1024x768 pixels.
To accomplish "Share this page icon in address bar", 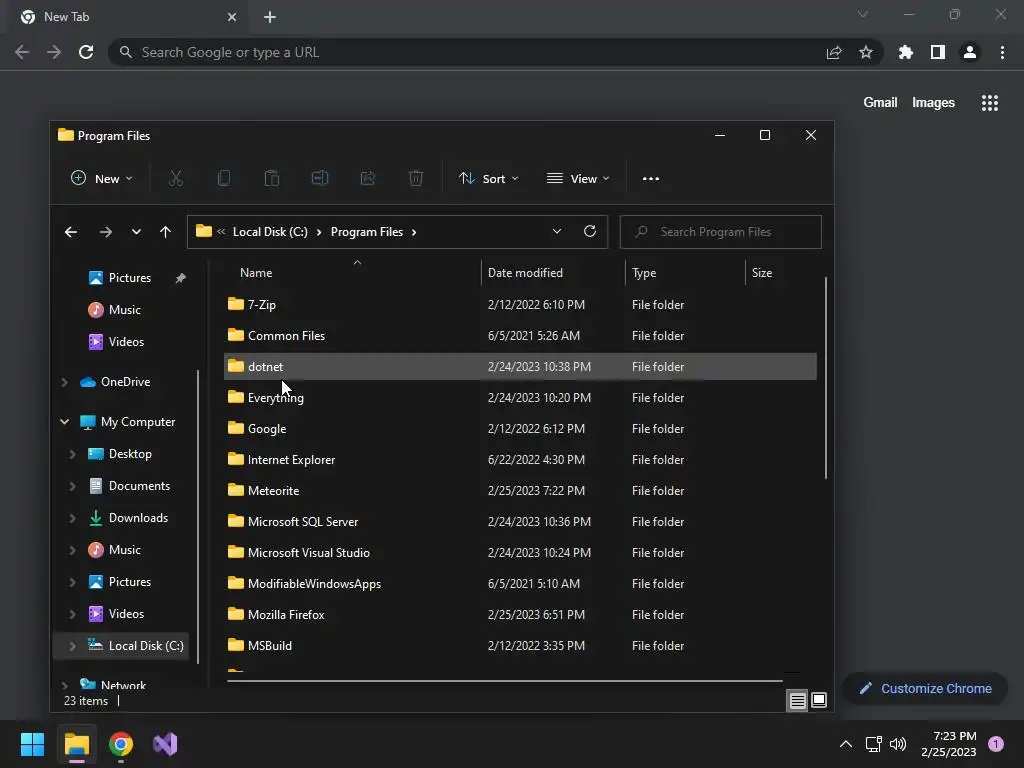I will pyautogui.click(x=834, y=52).
